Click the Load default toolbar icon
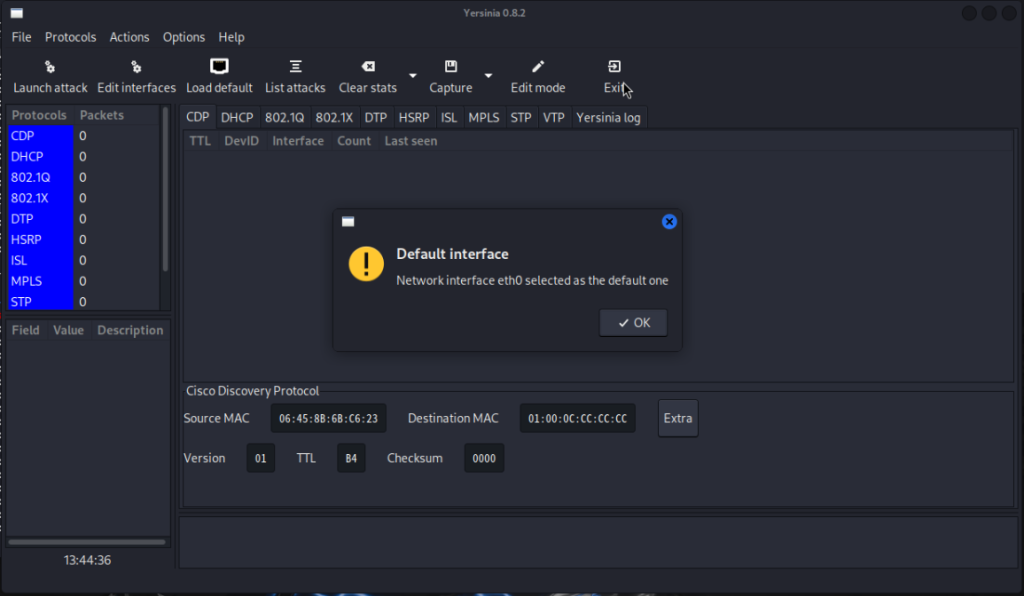 [219, 67]
